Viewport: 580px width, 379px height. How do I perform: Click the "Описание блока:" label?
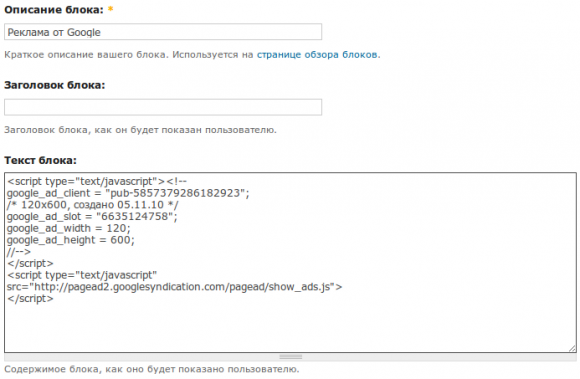54,10
